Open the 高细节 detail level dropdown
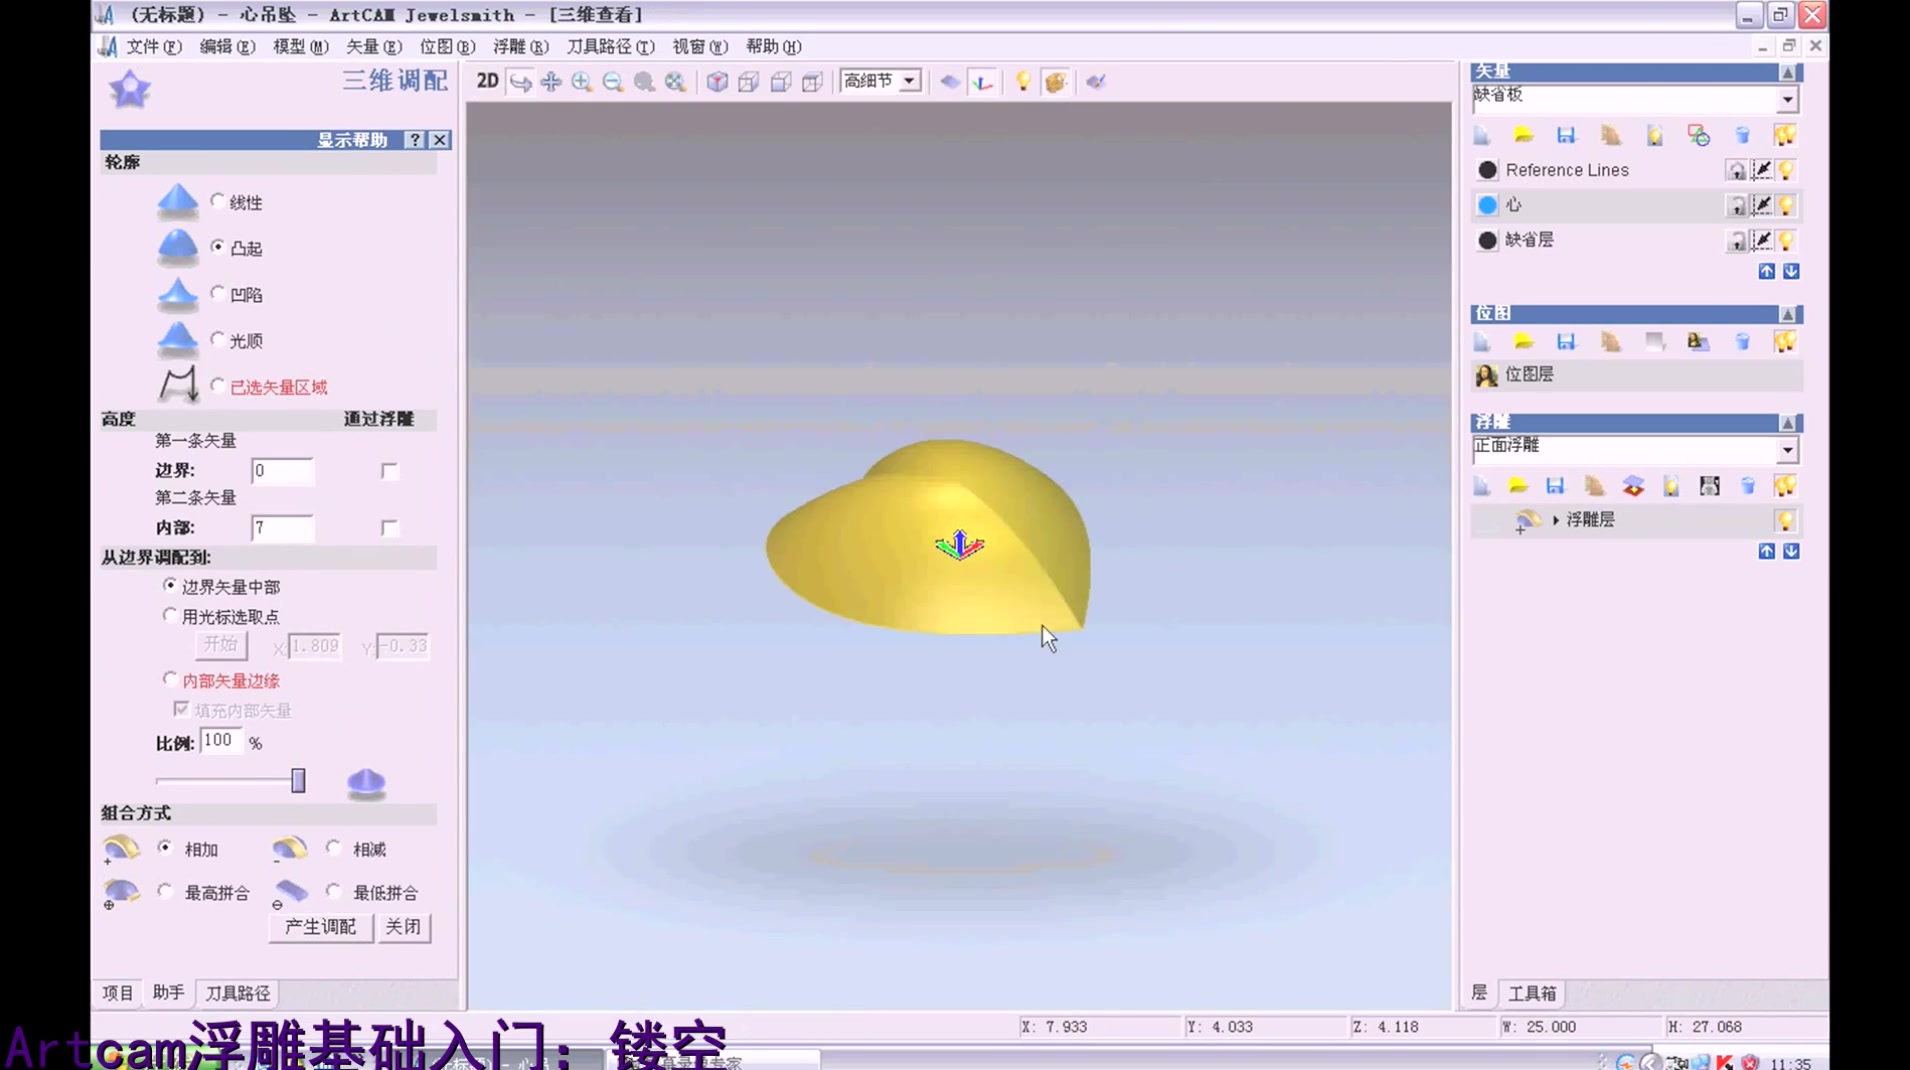 (906, 81)
